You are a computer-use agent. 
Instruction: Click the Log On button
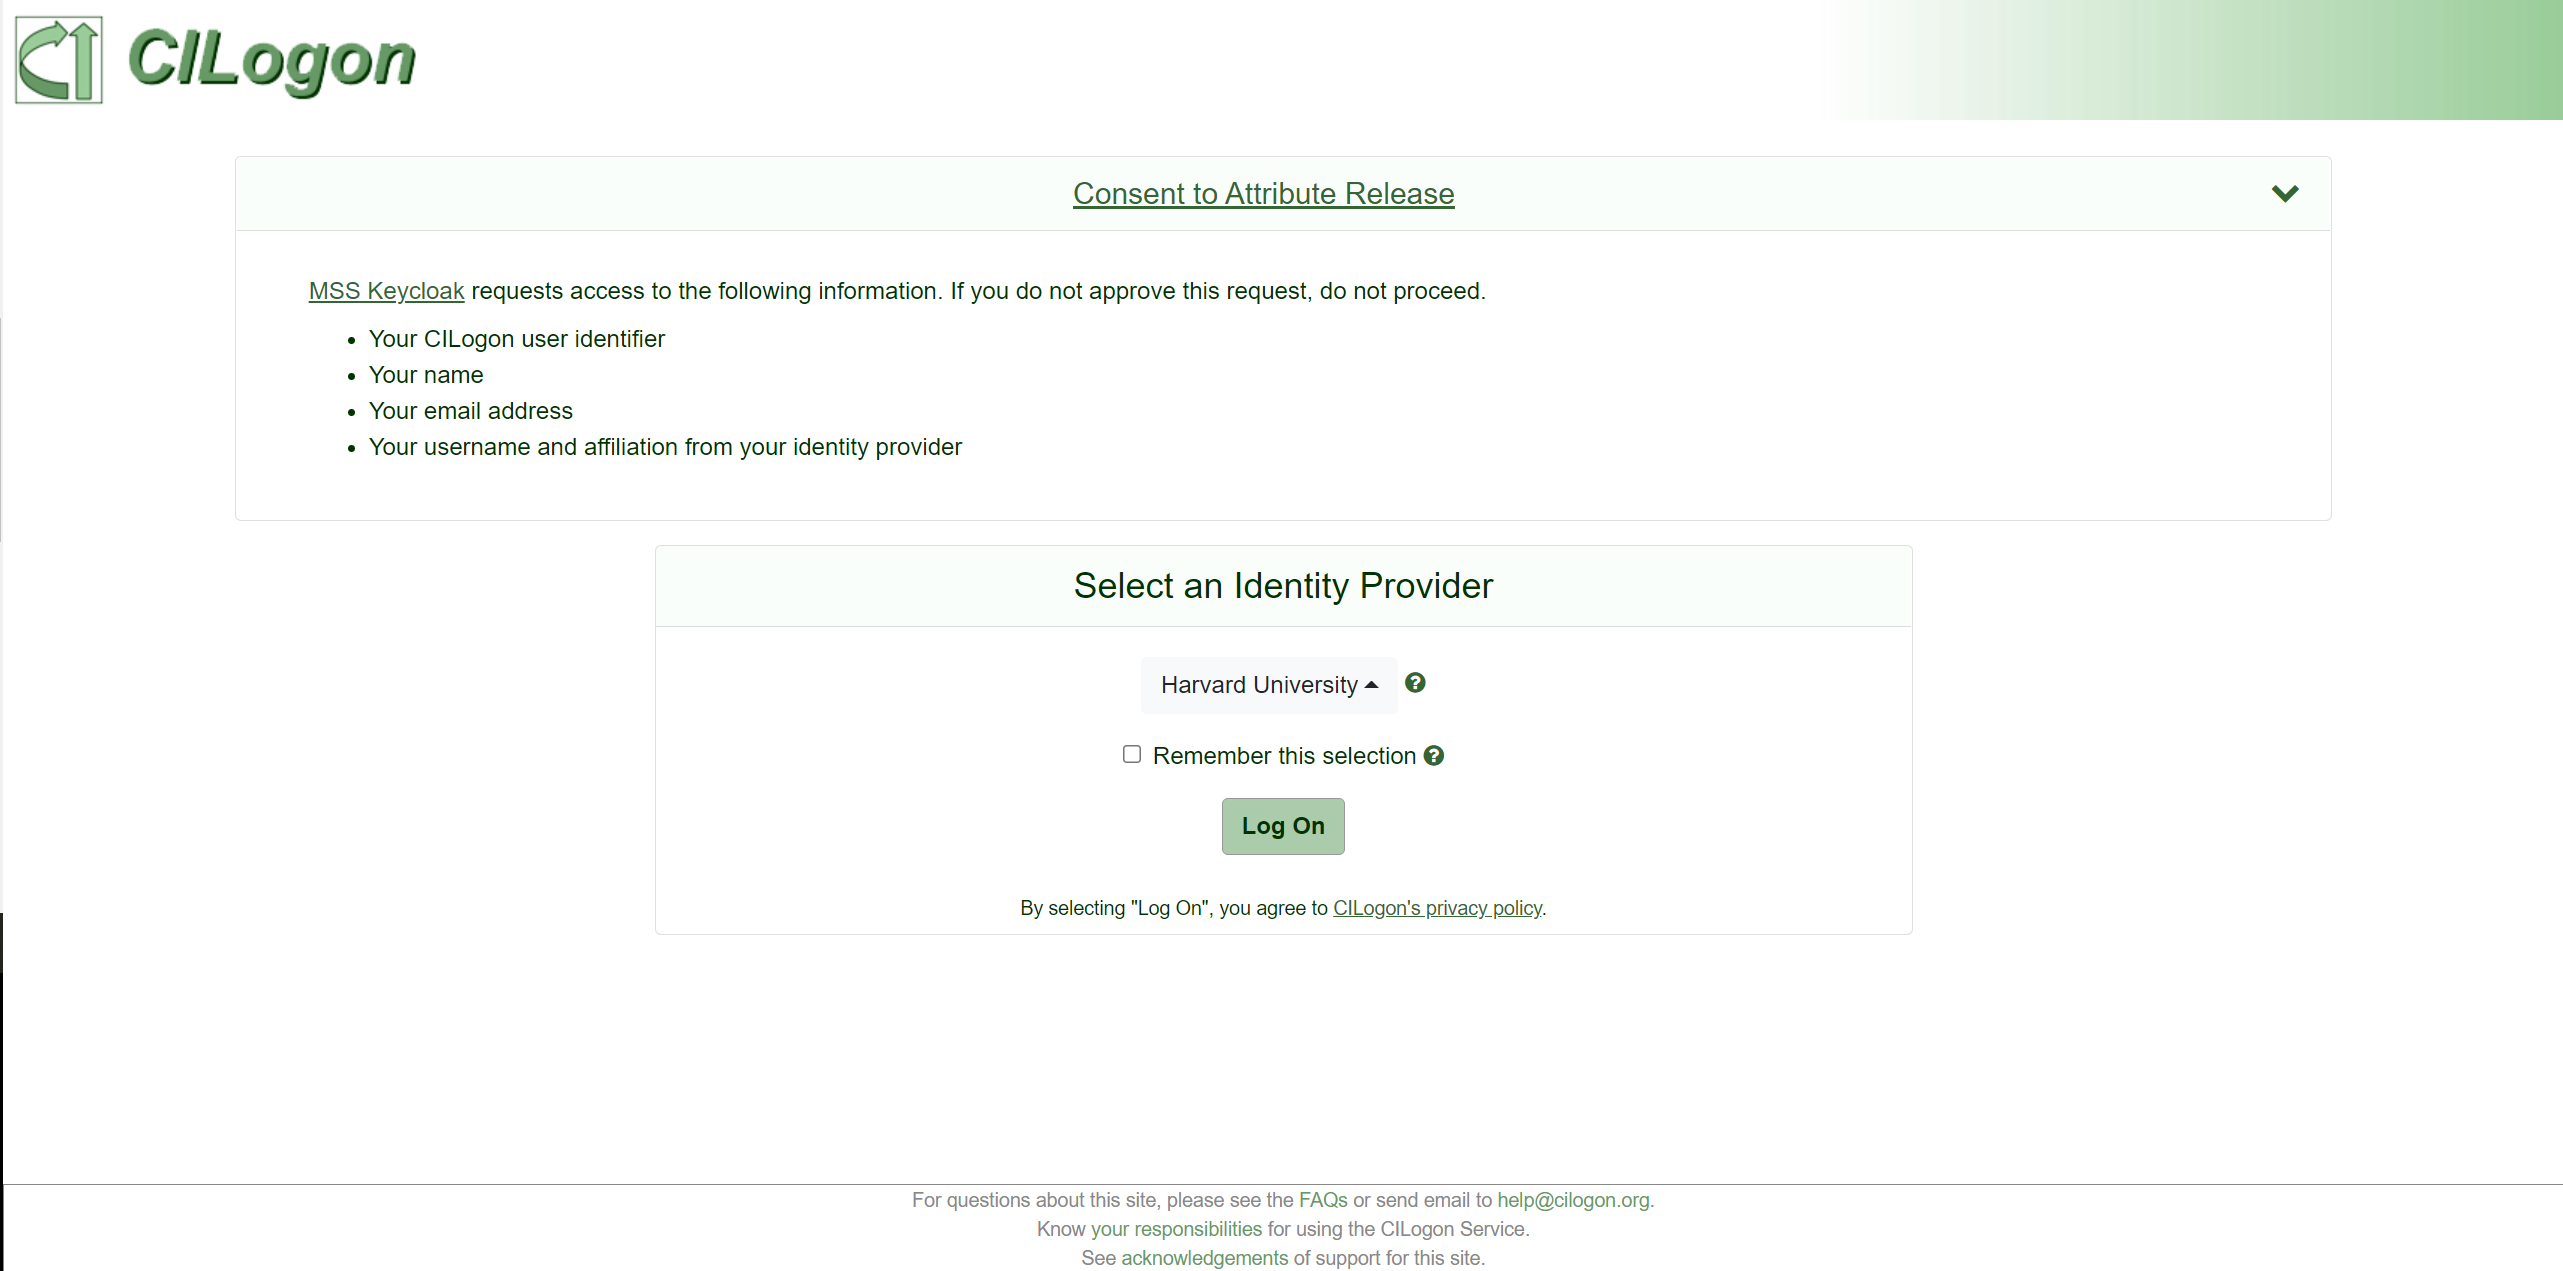pyautogui.click(x=1283, y=825)
